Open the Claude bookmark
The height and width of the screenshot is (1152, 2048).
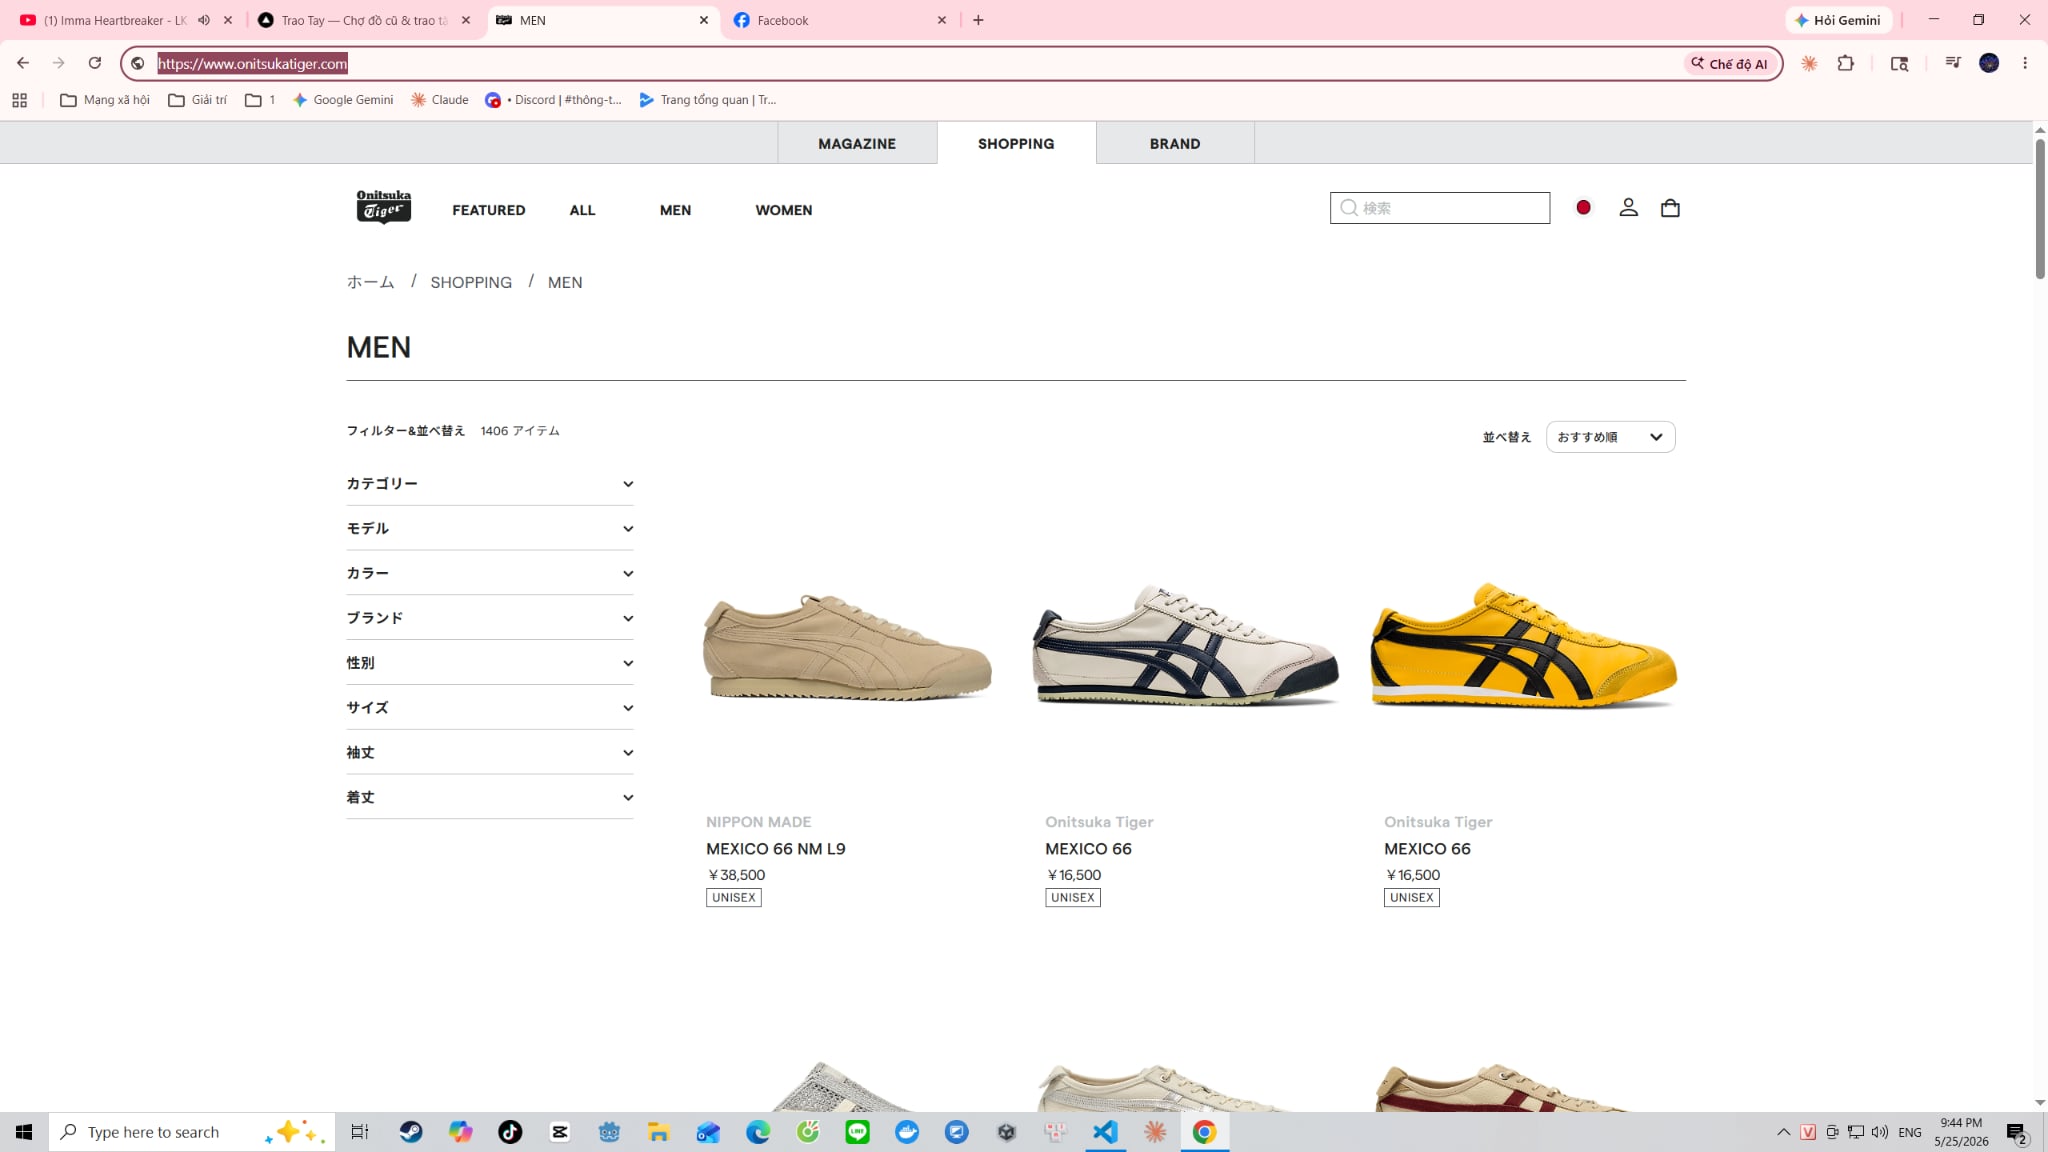tap(440, 100)
